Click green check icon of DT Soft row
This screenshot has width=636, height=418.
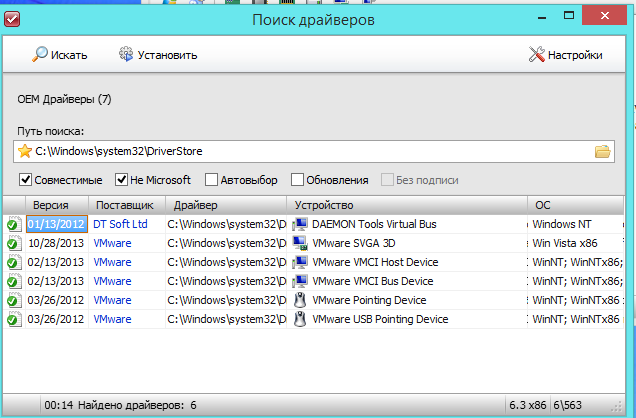(13, 224)
